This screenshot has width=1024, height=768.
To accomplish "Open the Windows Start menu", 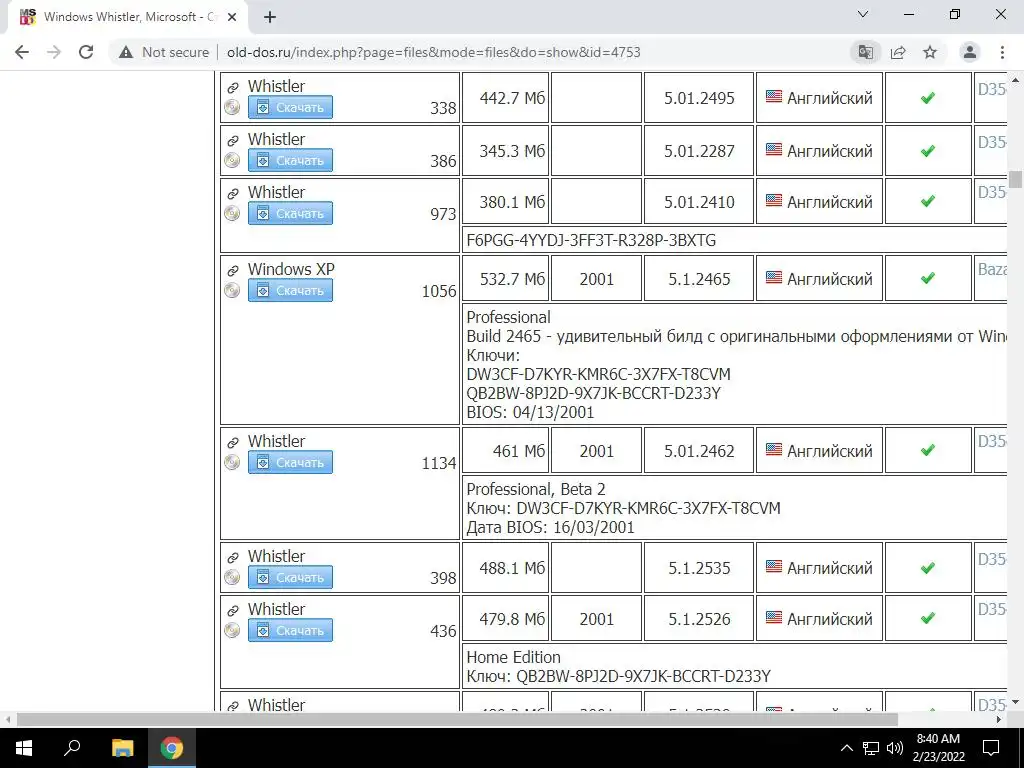I will tap(24, 748).
